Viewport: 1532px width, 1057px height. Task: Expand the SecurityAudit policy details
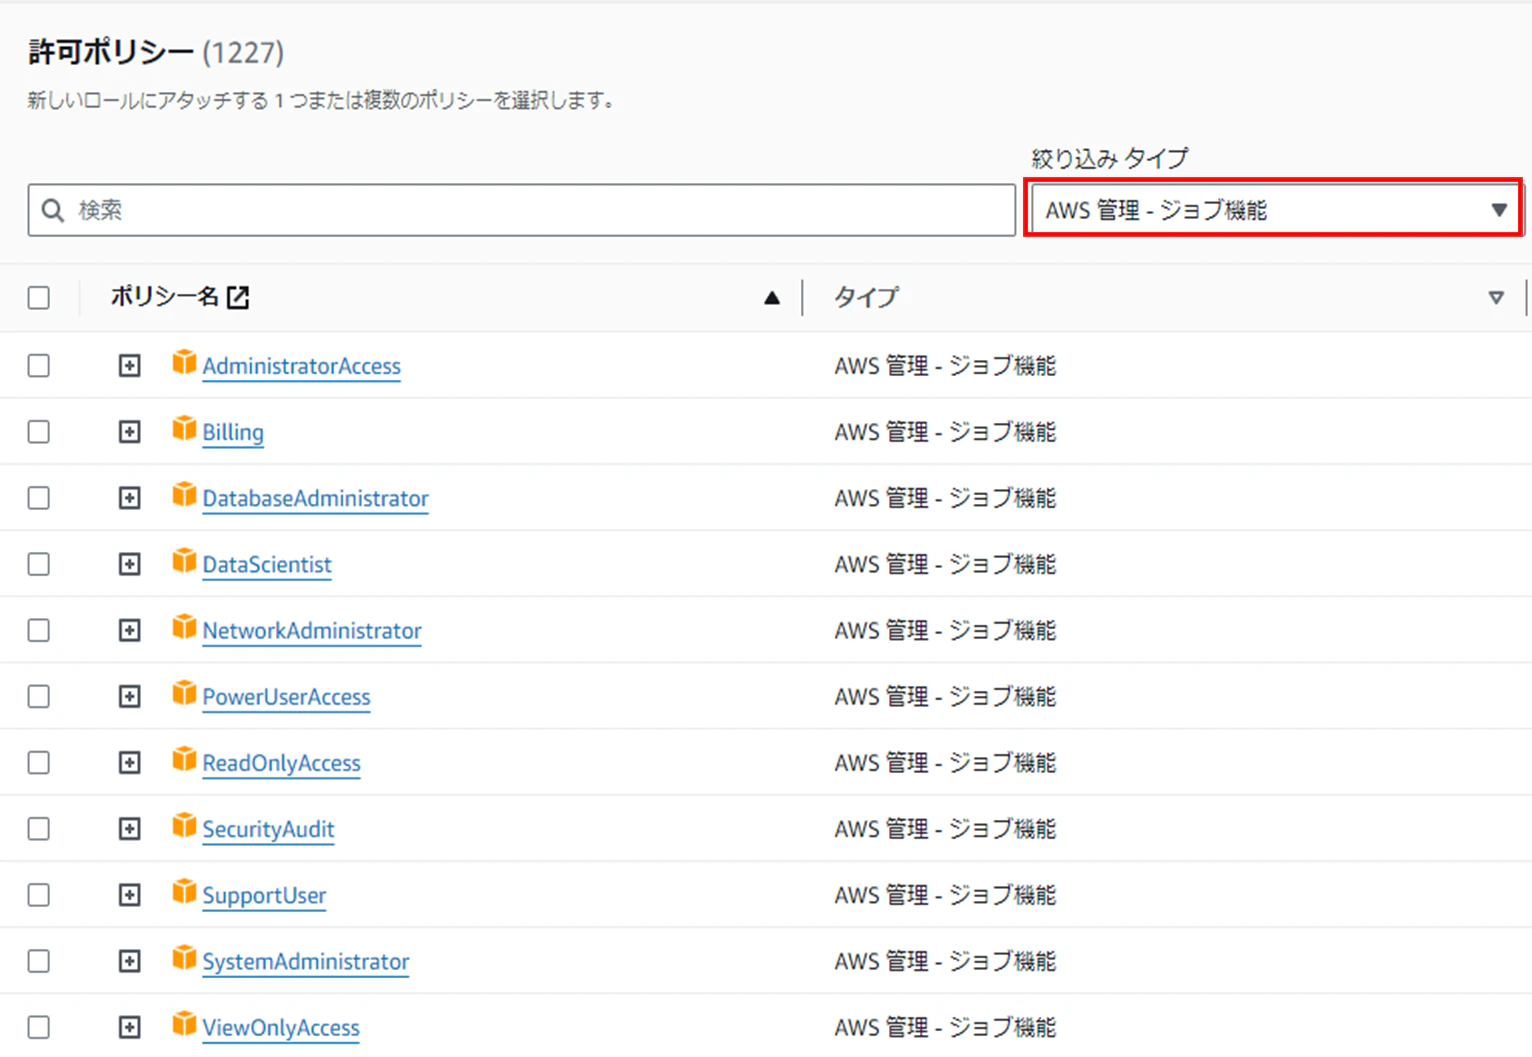click(x=130, y=829)
